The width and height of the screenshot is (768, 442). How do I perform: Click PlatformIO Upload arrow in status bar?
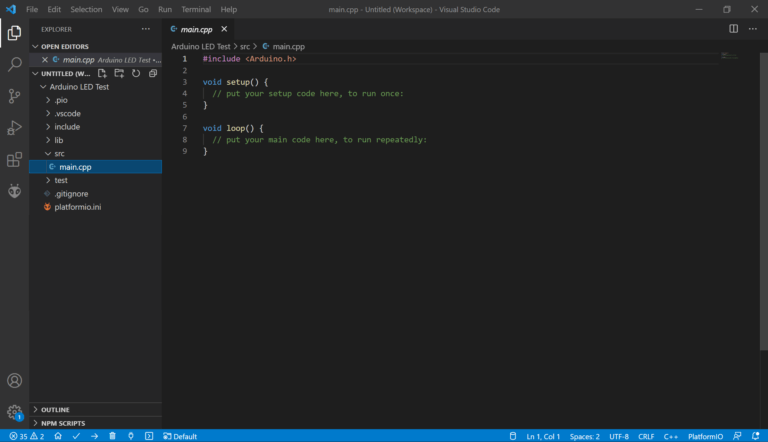[94, 436]
